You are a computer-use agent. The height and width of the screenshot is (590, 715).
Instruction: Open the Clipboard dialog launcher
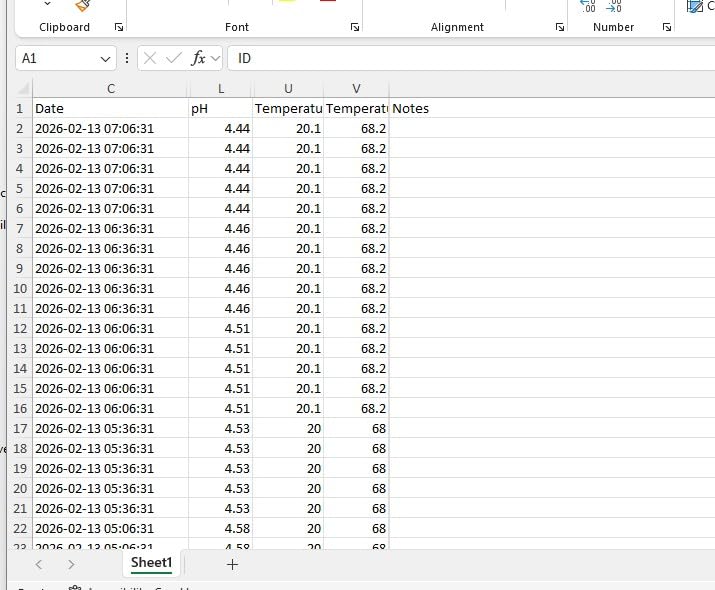(119, 27)
